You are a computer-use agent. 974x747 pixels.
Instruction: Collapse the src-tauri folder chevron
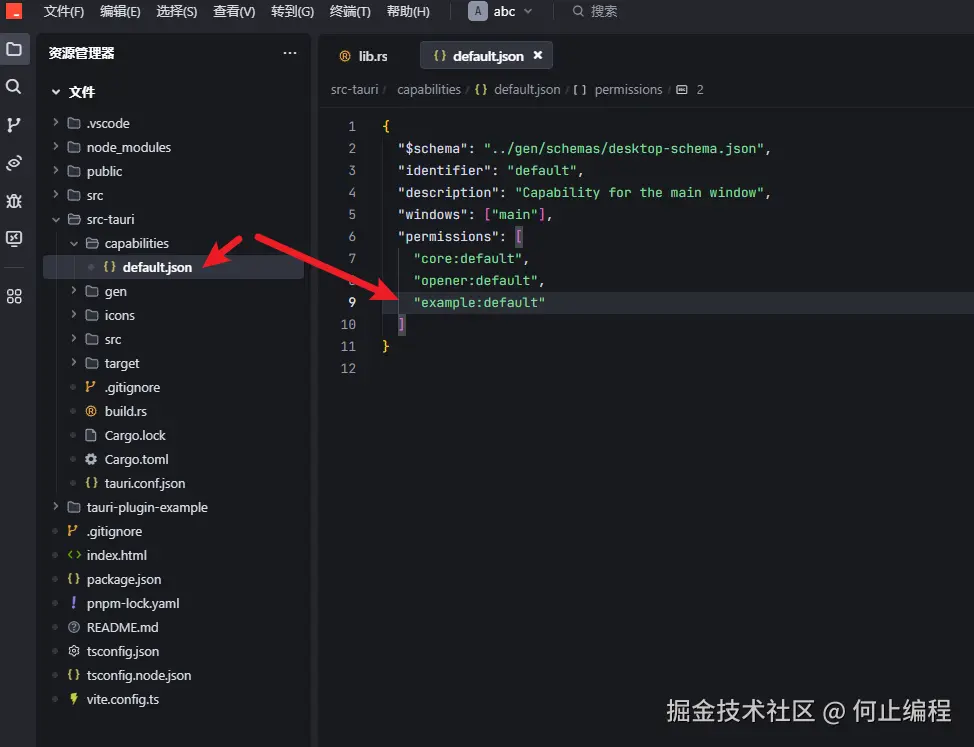click(56, 219)
